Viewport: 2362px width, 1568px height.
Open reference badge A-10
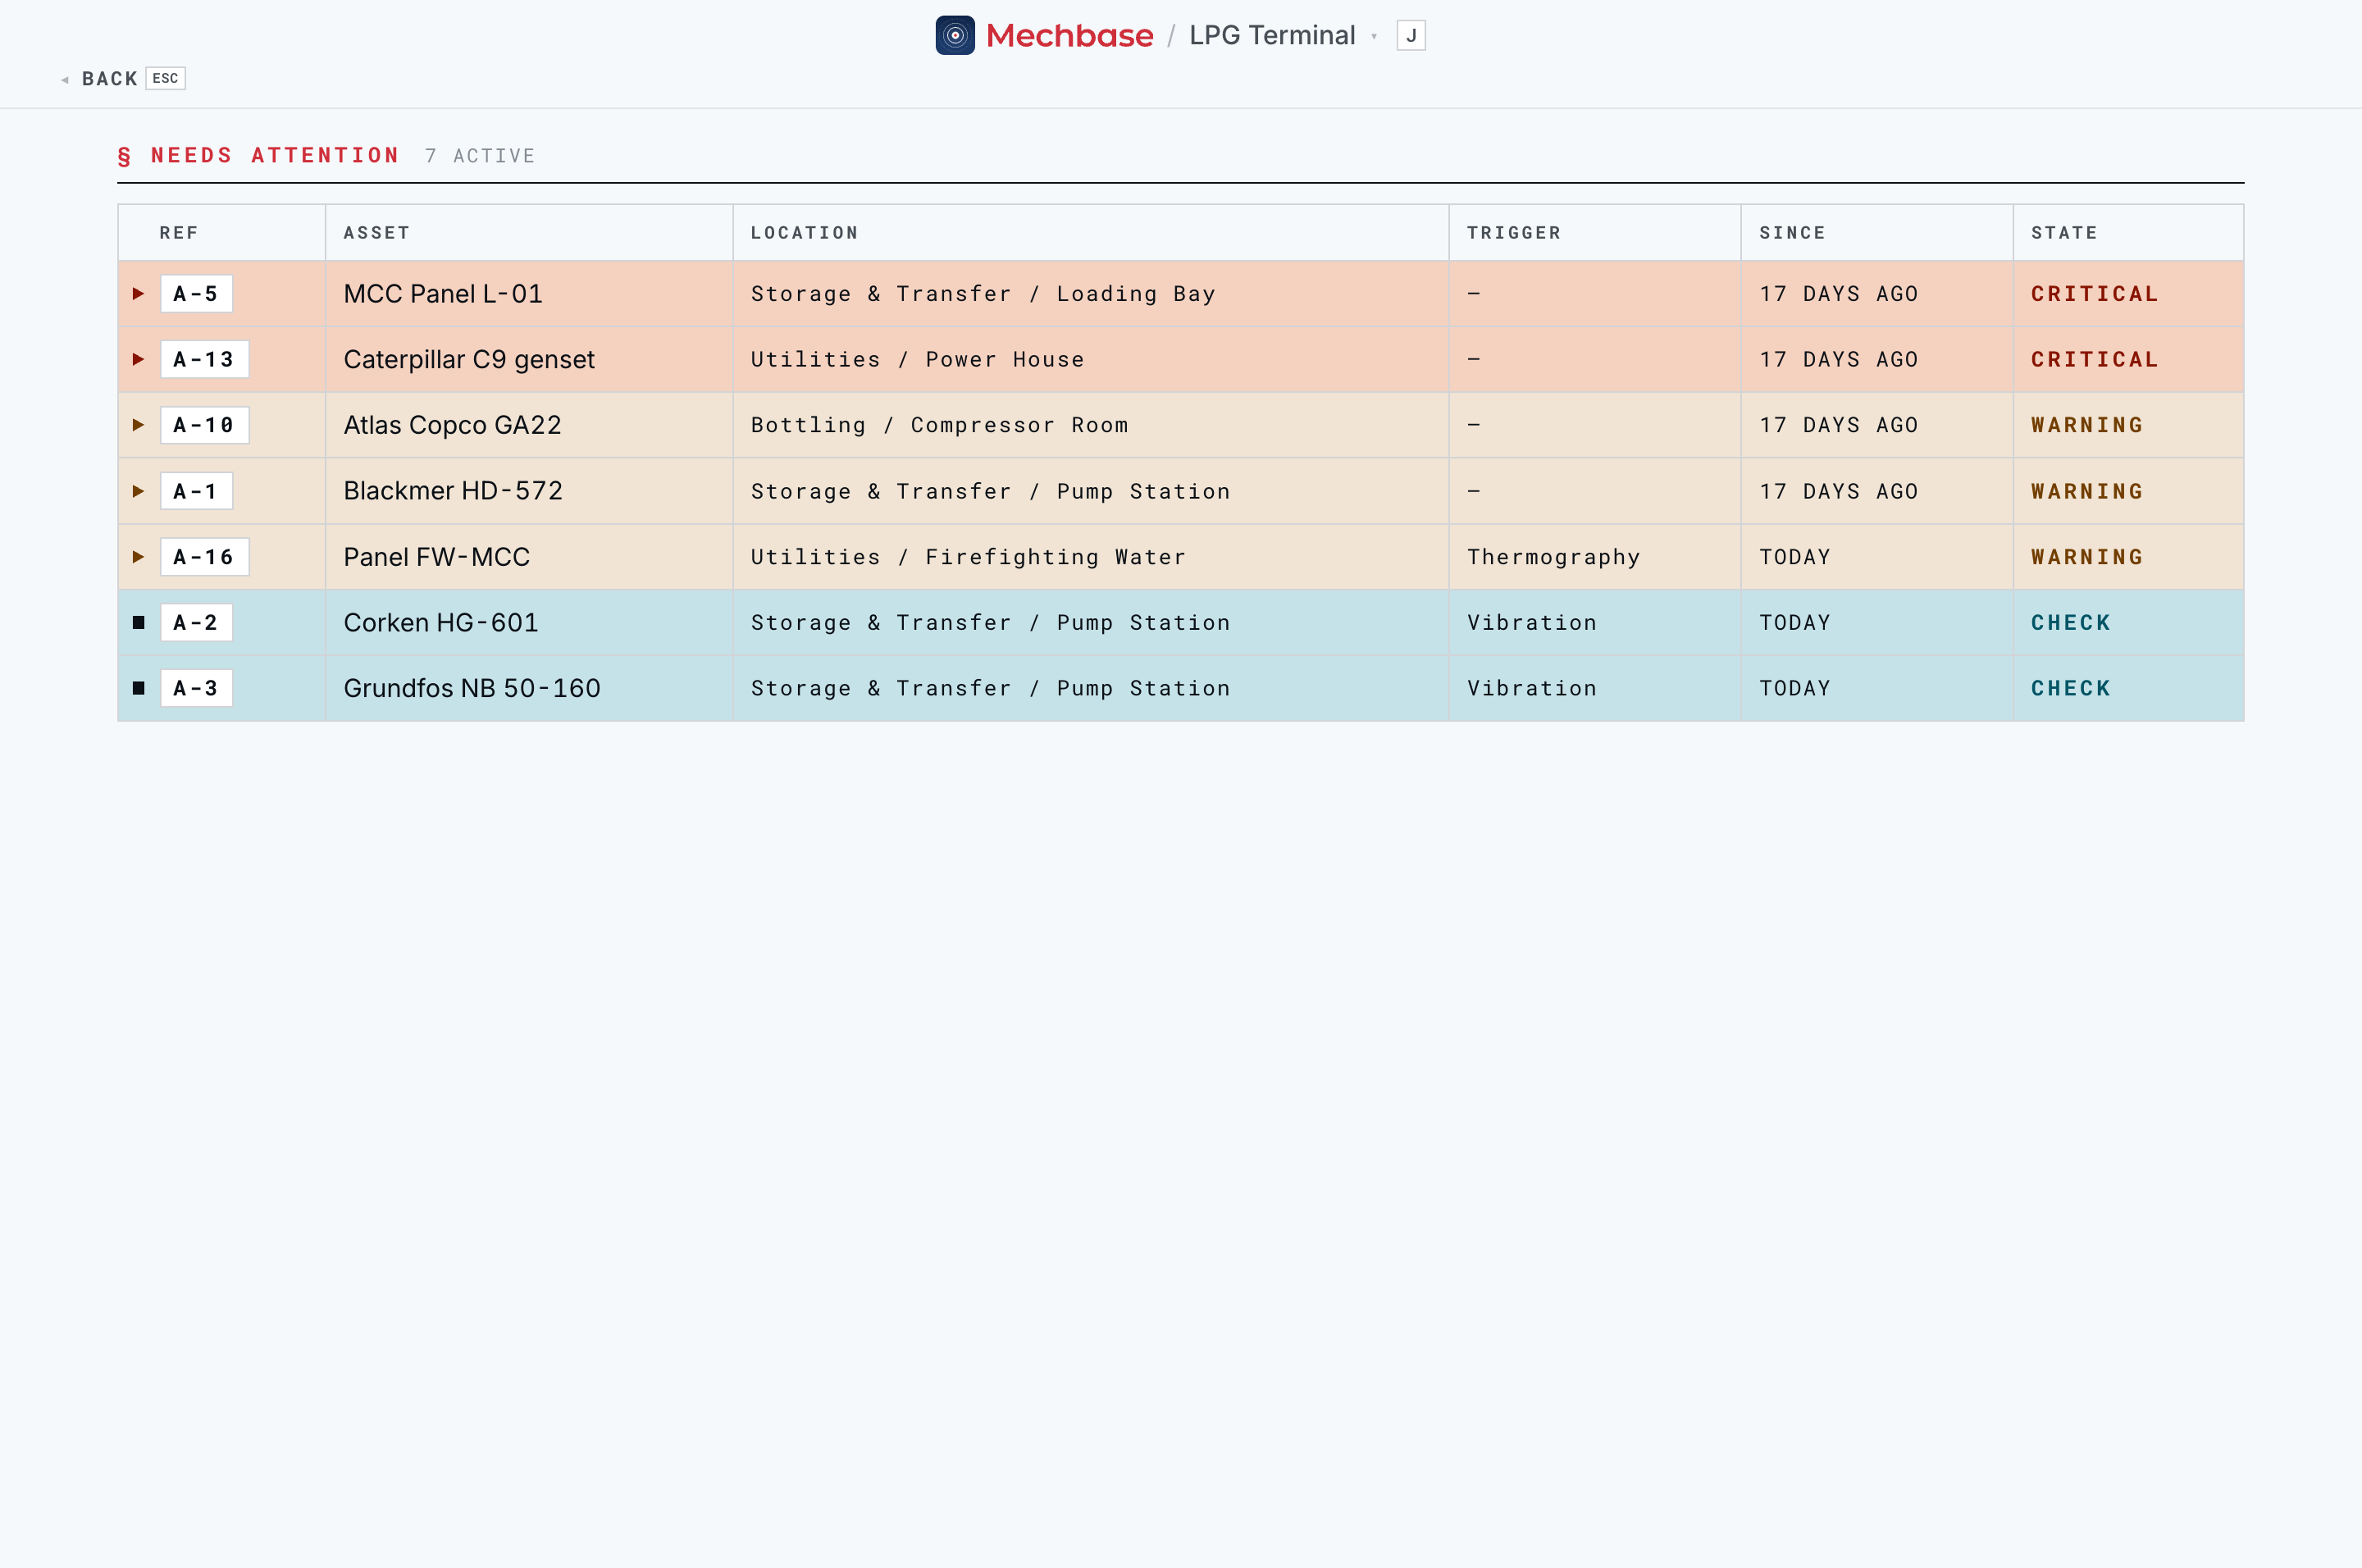(204, 425)
